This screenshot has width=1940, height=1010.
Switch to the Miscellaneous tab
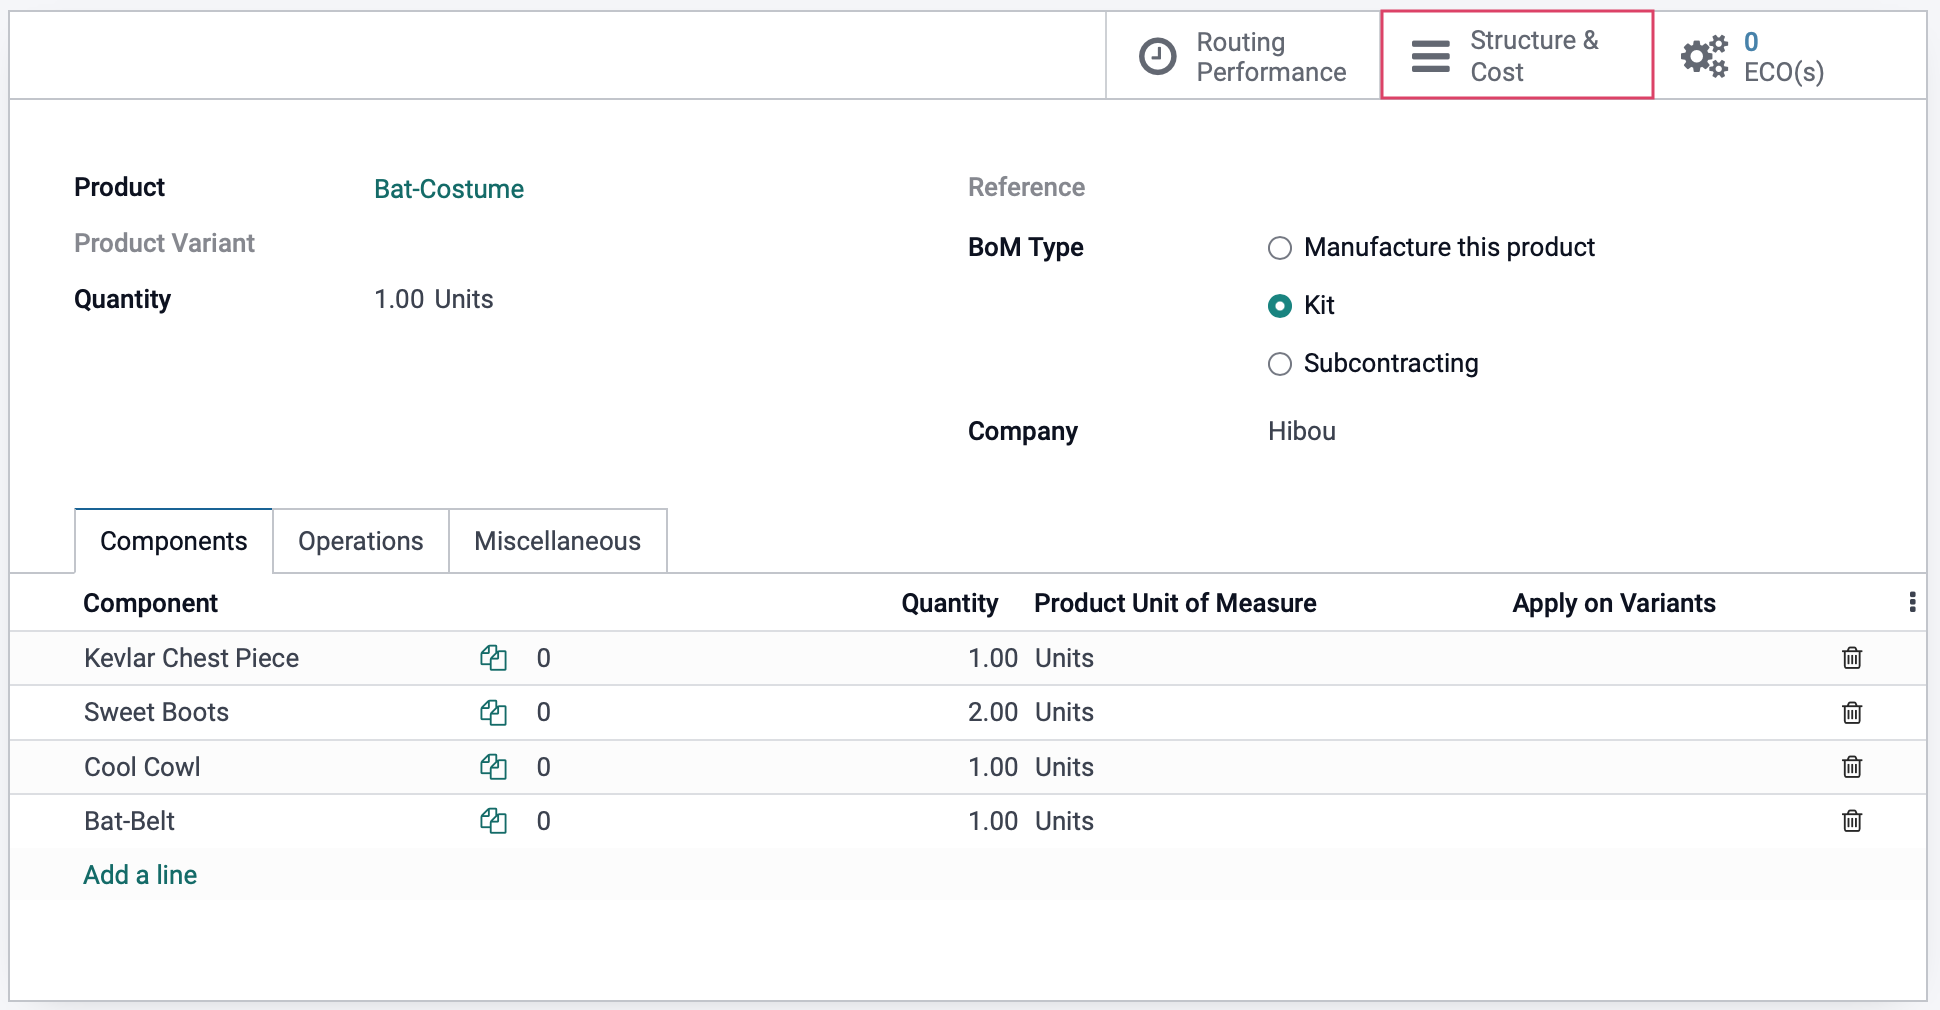pyautogui.click(x=558, y=541)
